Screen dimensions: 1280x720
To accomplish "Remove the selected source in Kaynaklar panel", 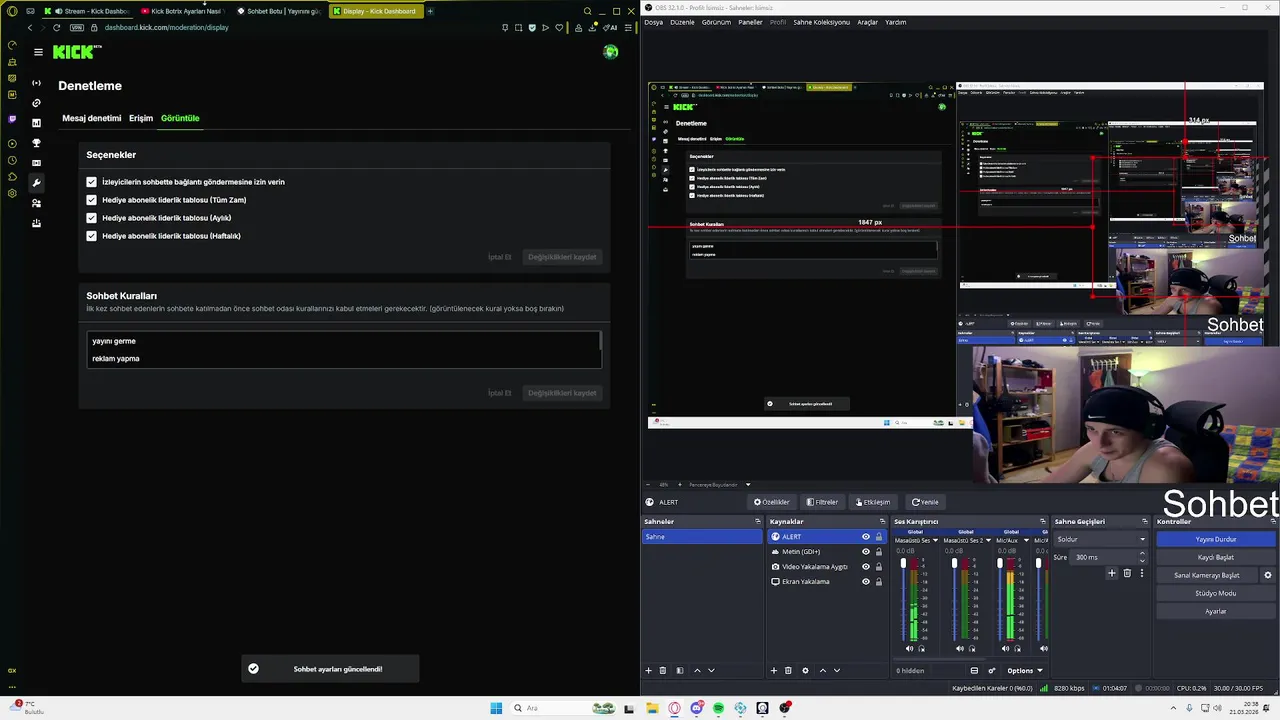I will [x=788, y=670].
